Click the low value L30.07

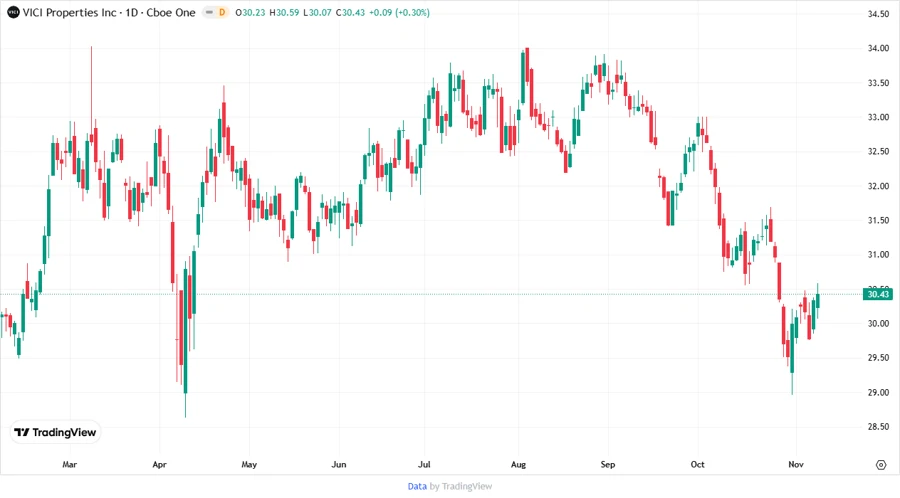coord(317,12)
